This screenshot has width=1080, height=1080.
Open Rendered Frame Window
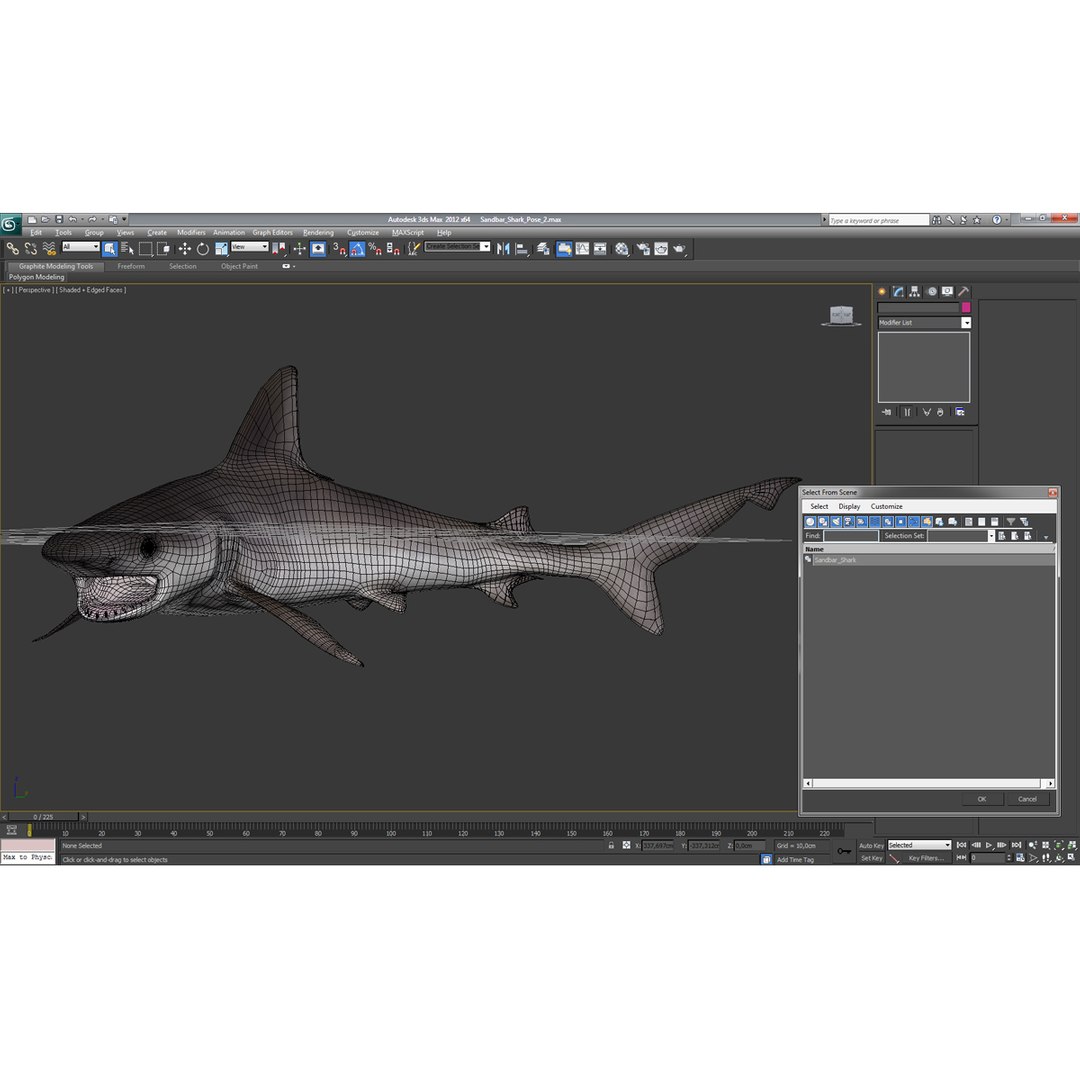coord(661,249)
